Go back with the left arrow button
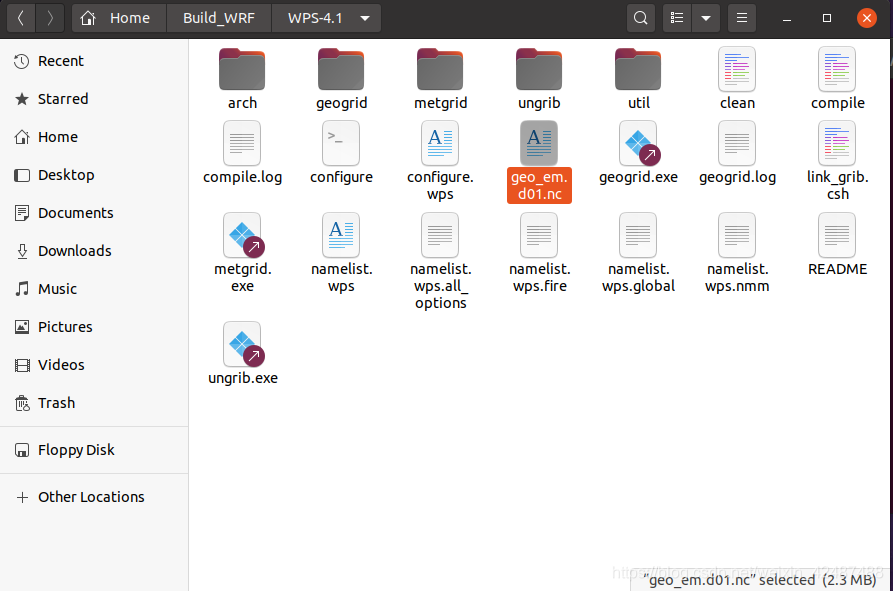893x591 pixels. pyautogui.click(x=21, y=18)
